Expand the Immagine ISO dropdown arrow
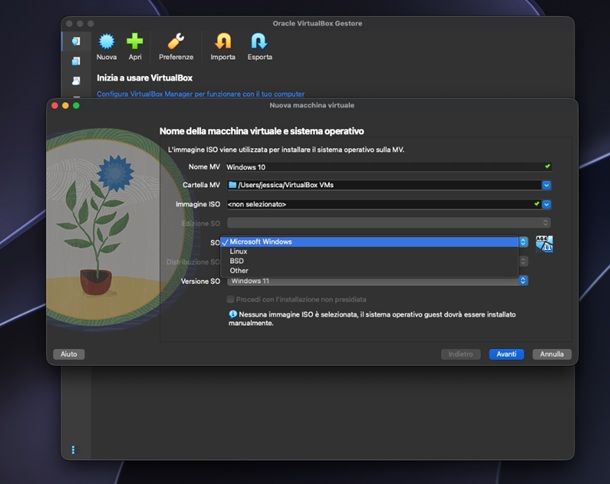This screenshot has height=484, width=610. [546, 204]
